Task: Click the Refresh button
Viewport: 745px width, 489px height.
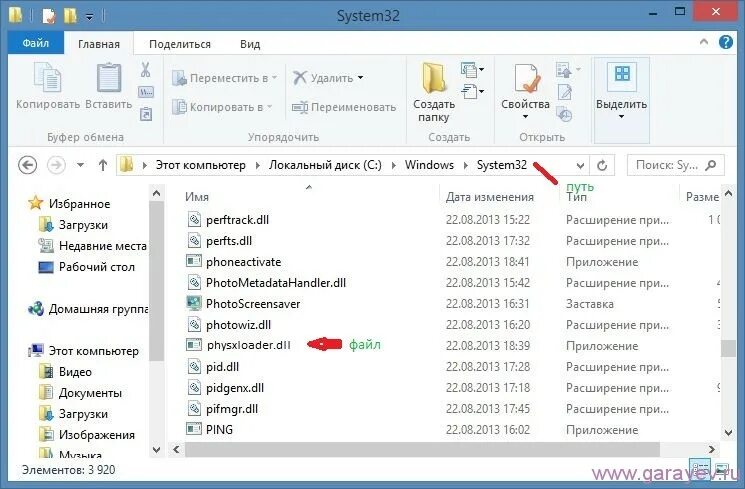Action: tap(602, 165)
